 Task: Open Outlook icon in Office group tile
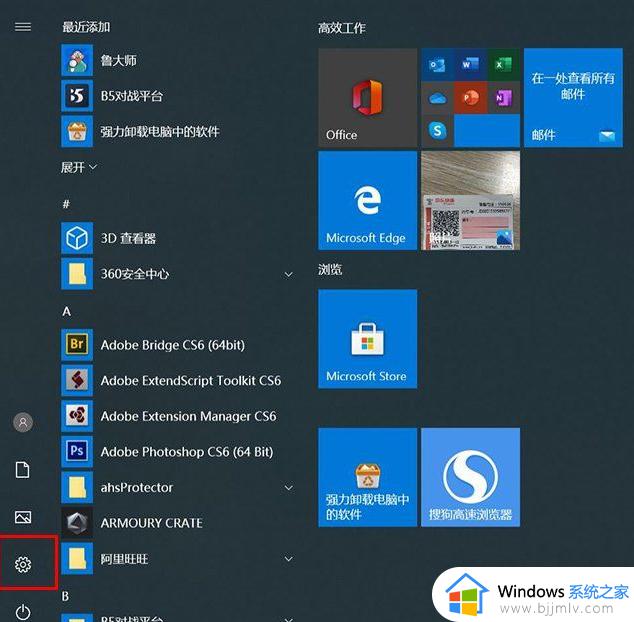[x=437, y=65]
